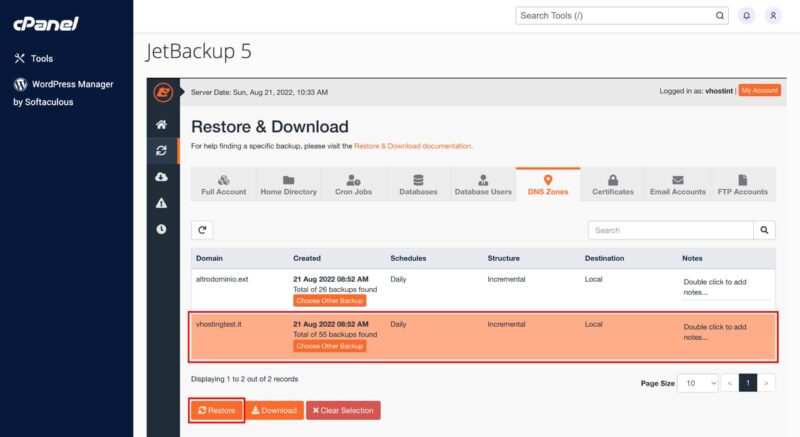The width and height of the screenshot is (800, 437).
Task: Open WordPress Manager by Softaculous
Action: pyautogui.click(x=63, y=92)
